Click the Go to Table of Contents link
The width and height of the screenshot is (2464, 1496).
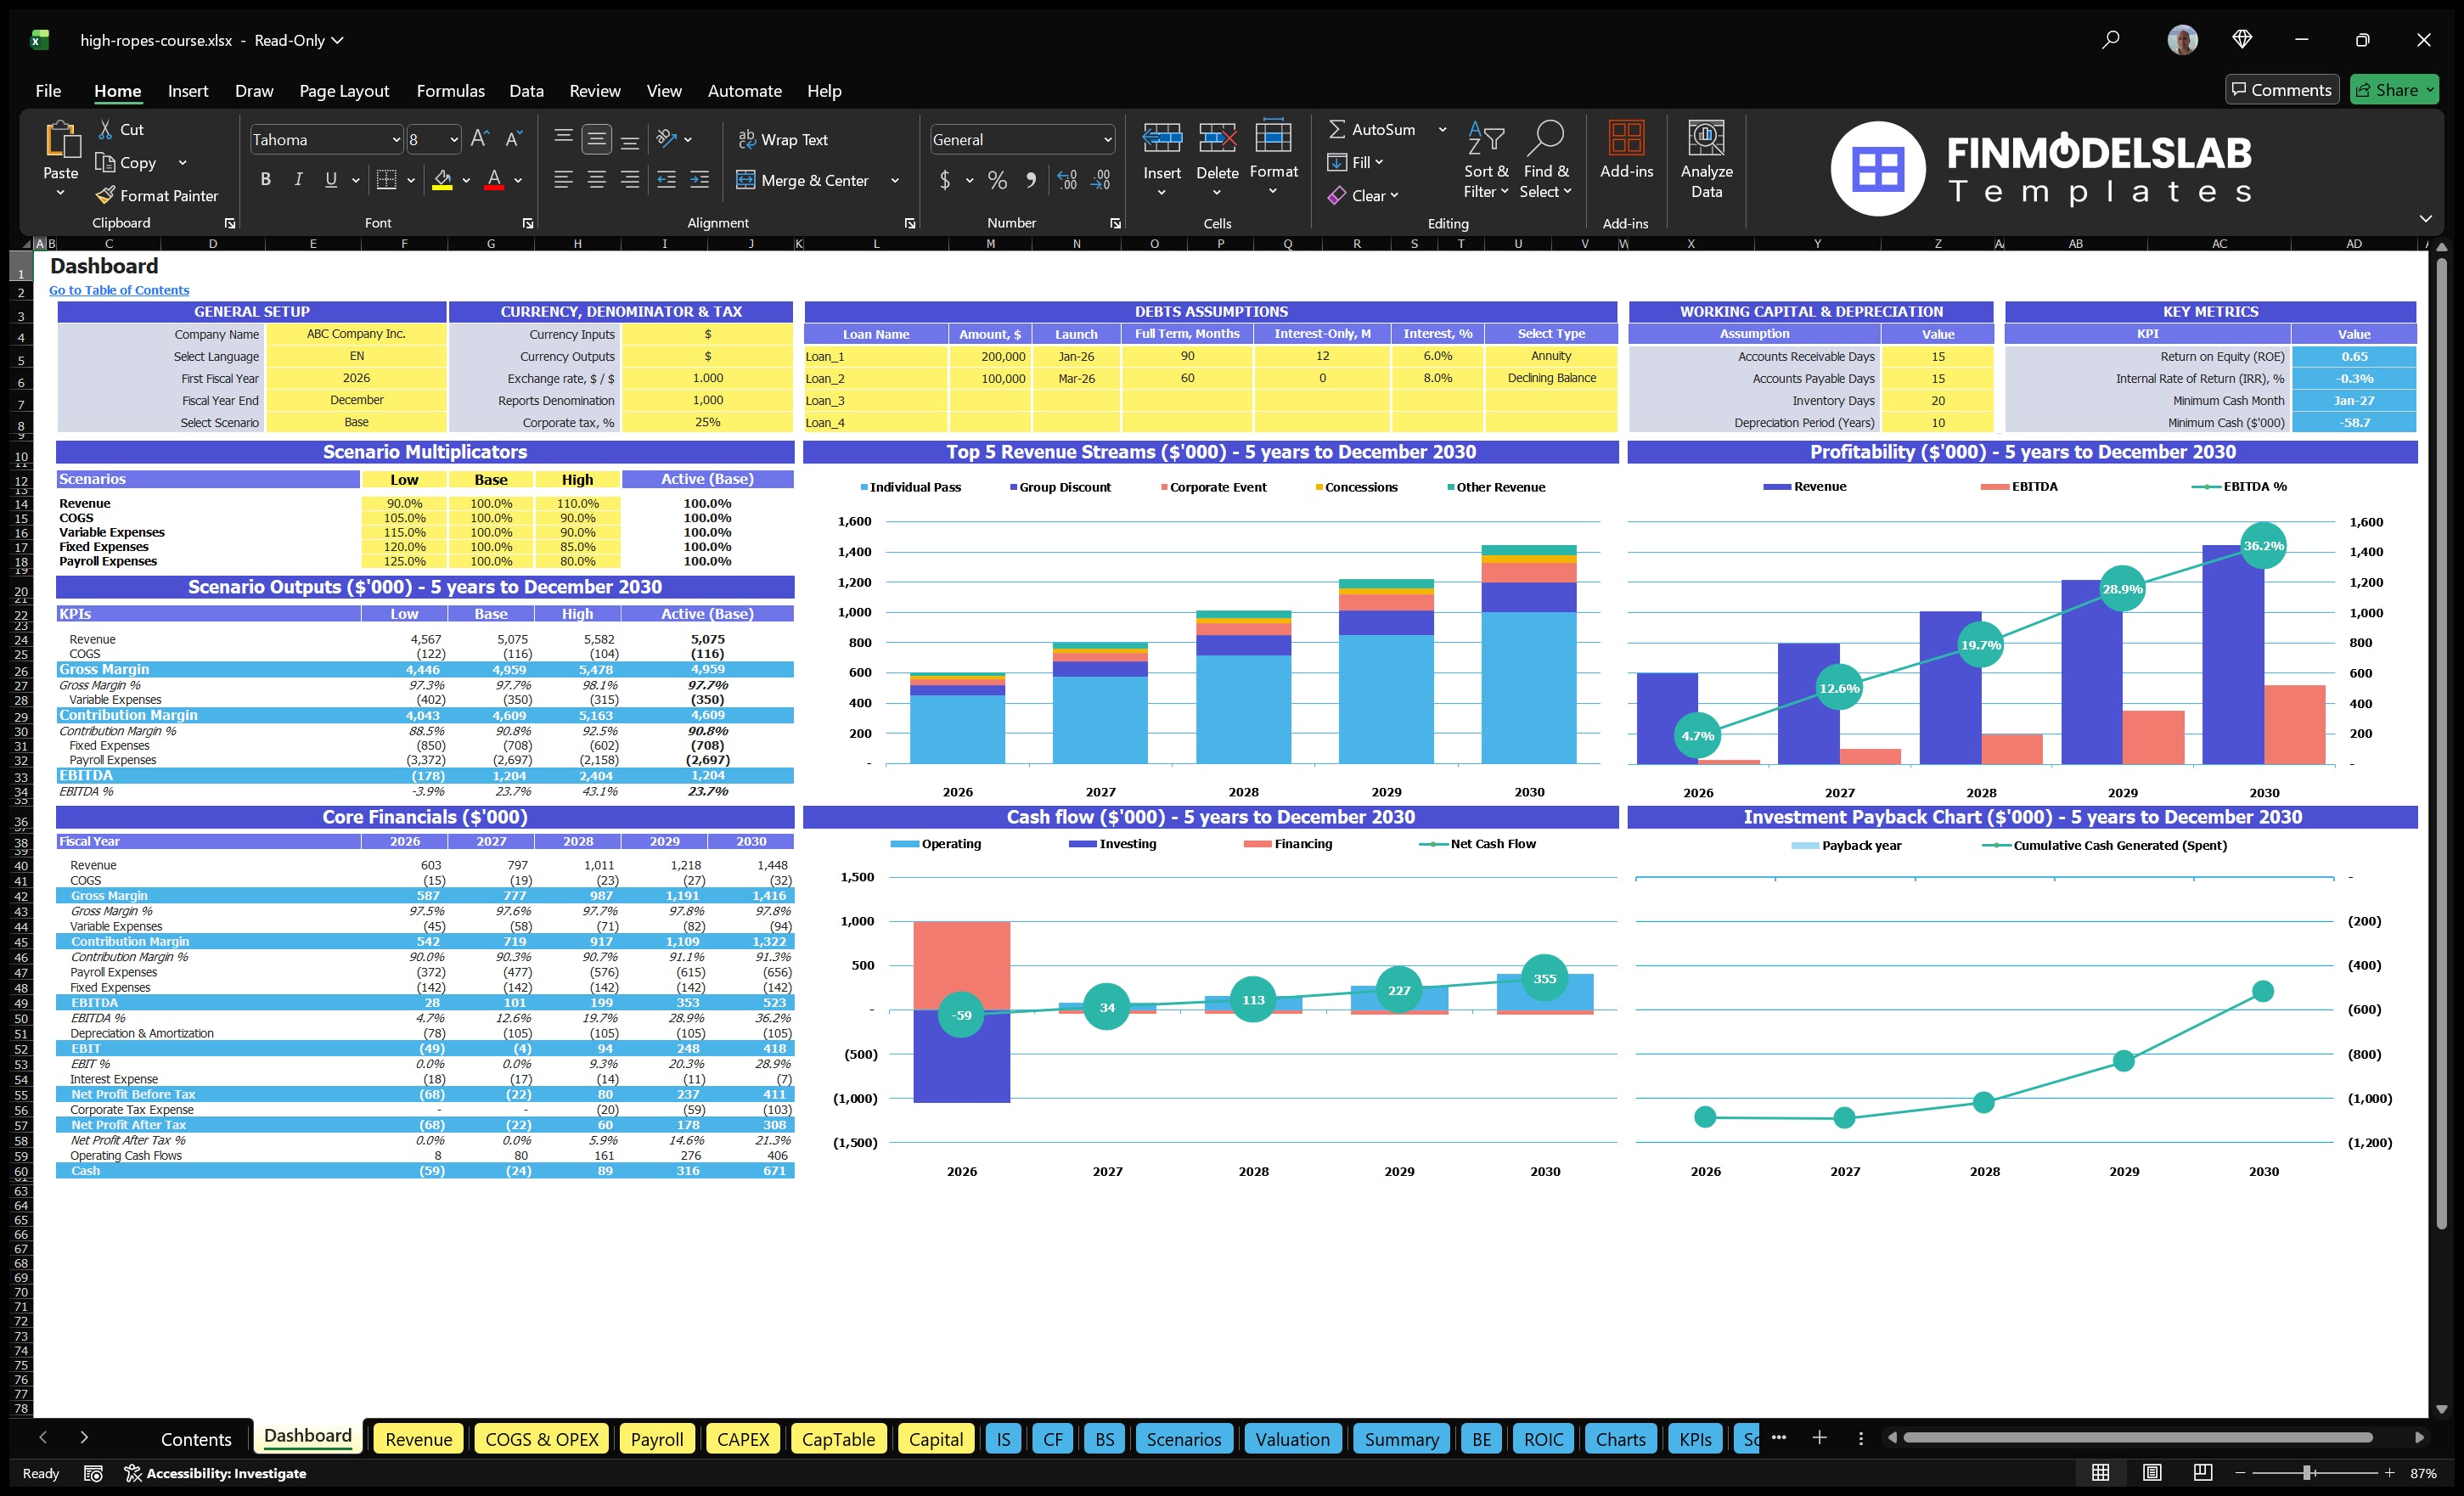click(x=118, y=289)
